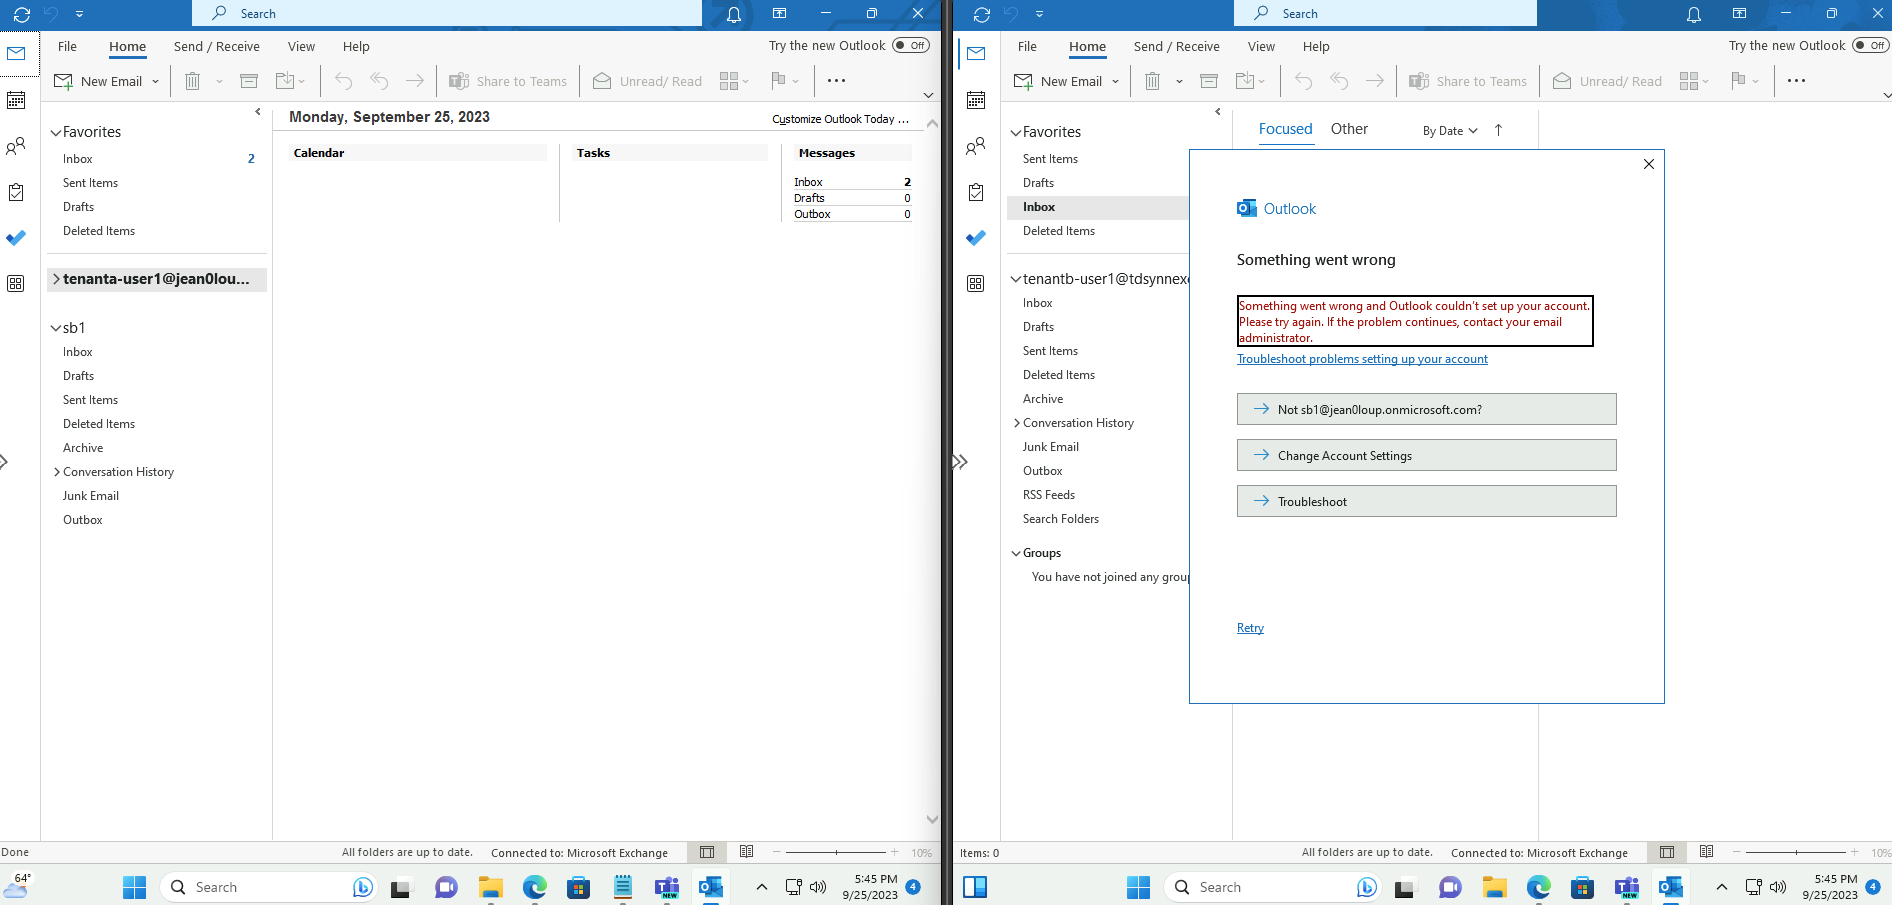
Task: Collapse tenantb-user1 account in right Outlook
Action: tap(1016, 279)
